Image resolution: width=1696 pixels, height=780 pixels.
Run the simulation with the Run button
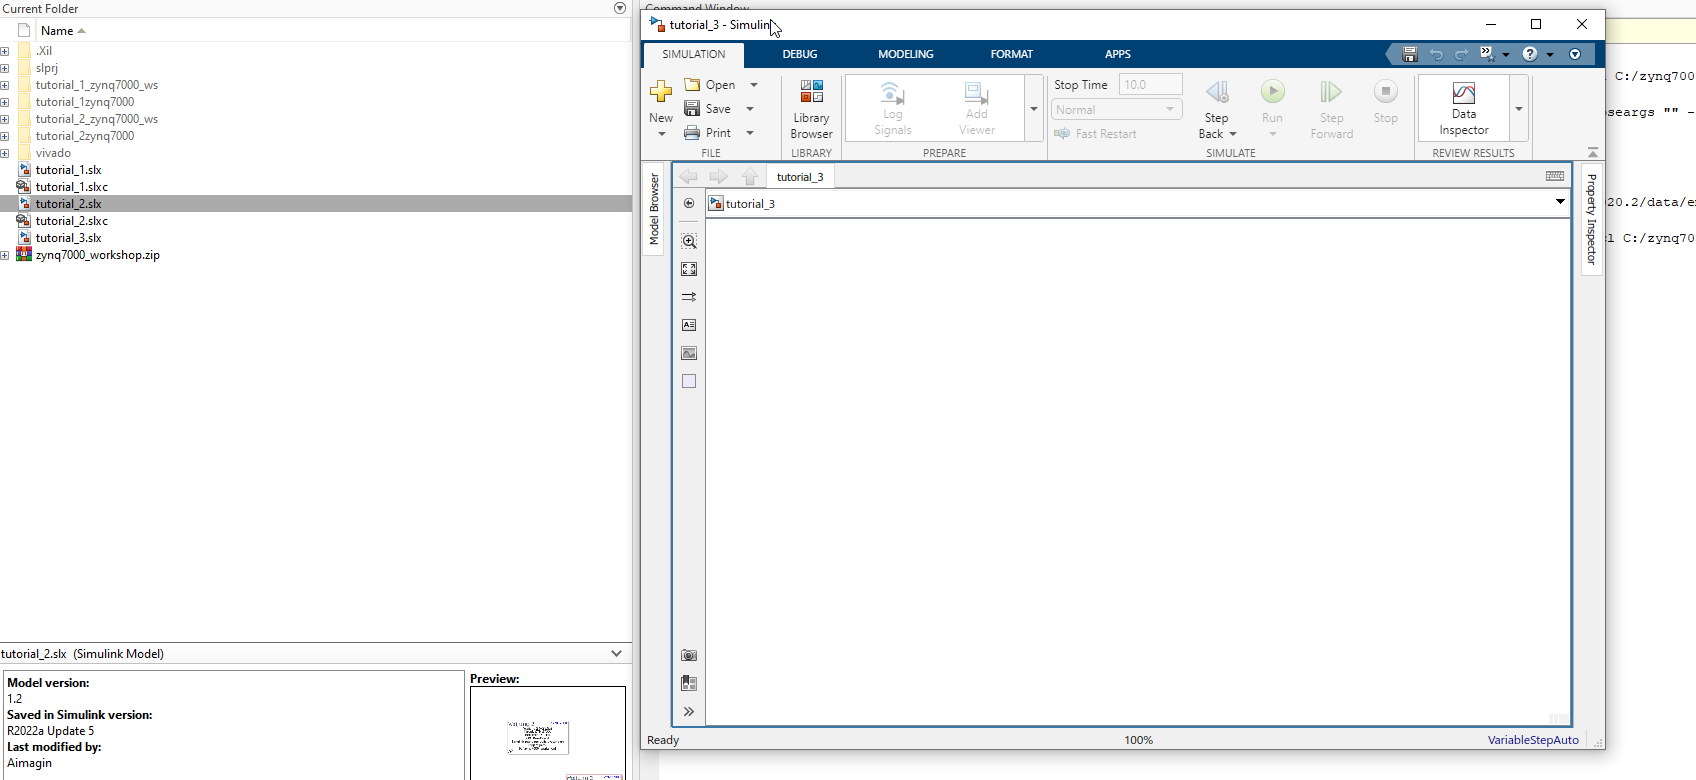[1272, 92]
